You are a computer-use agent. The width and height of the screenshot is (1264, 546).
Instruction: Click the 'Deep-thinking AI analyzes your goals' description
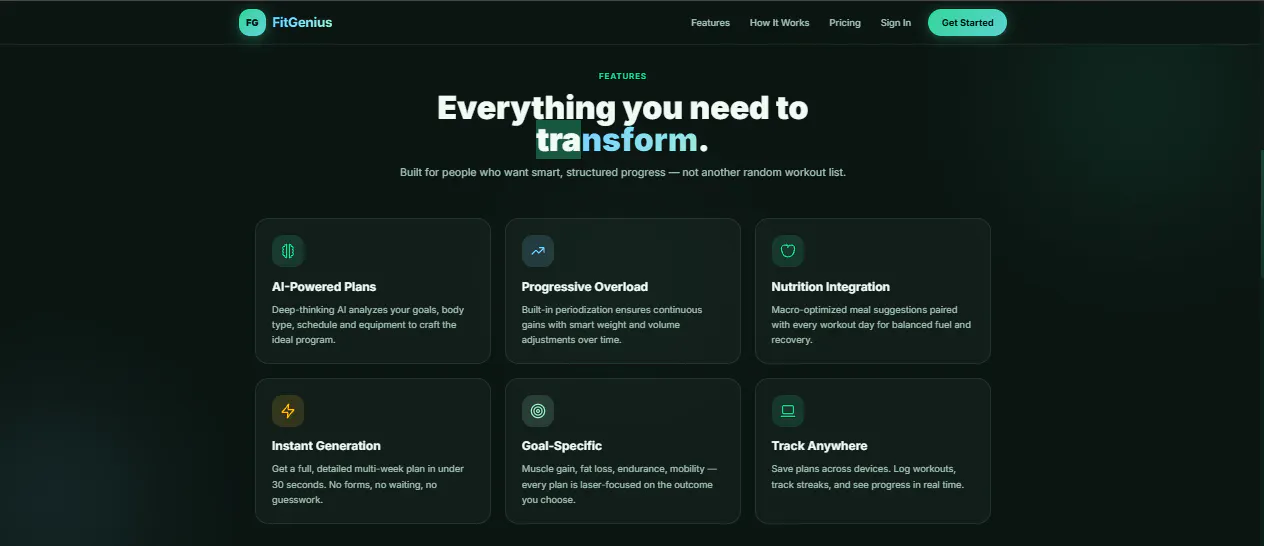(x=368, y=325)
